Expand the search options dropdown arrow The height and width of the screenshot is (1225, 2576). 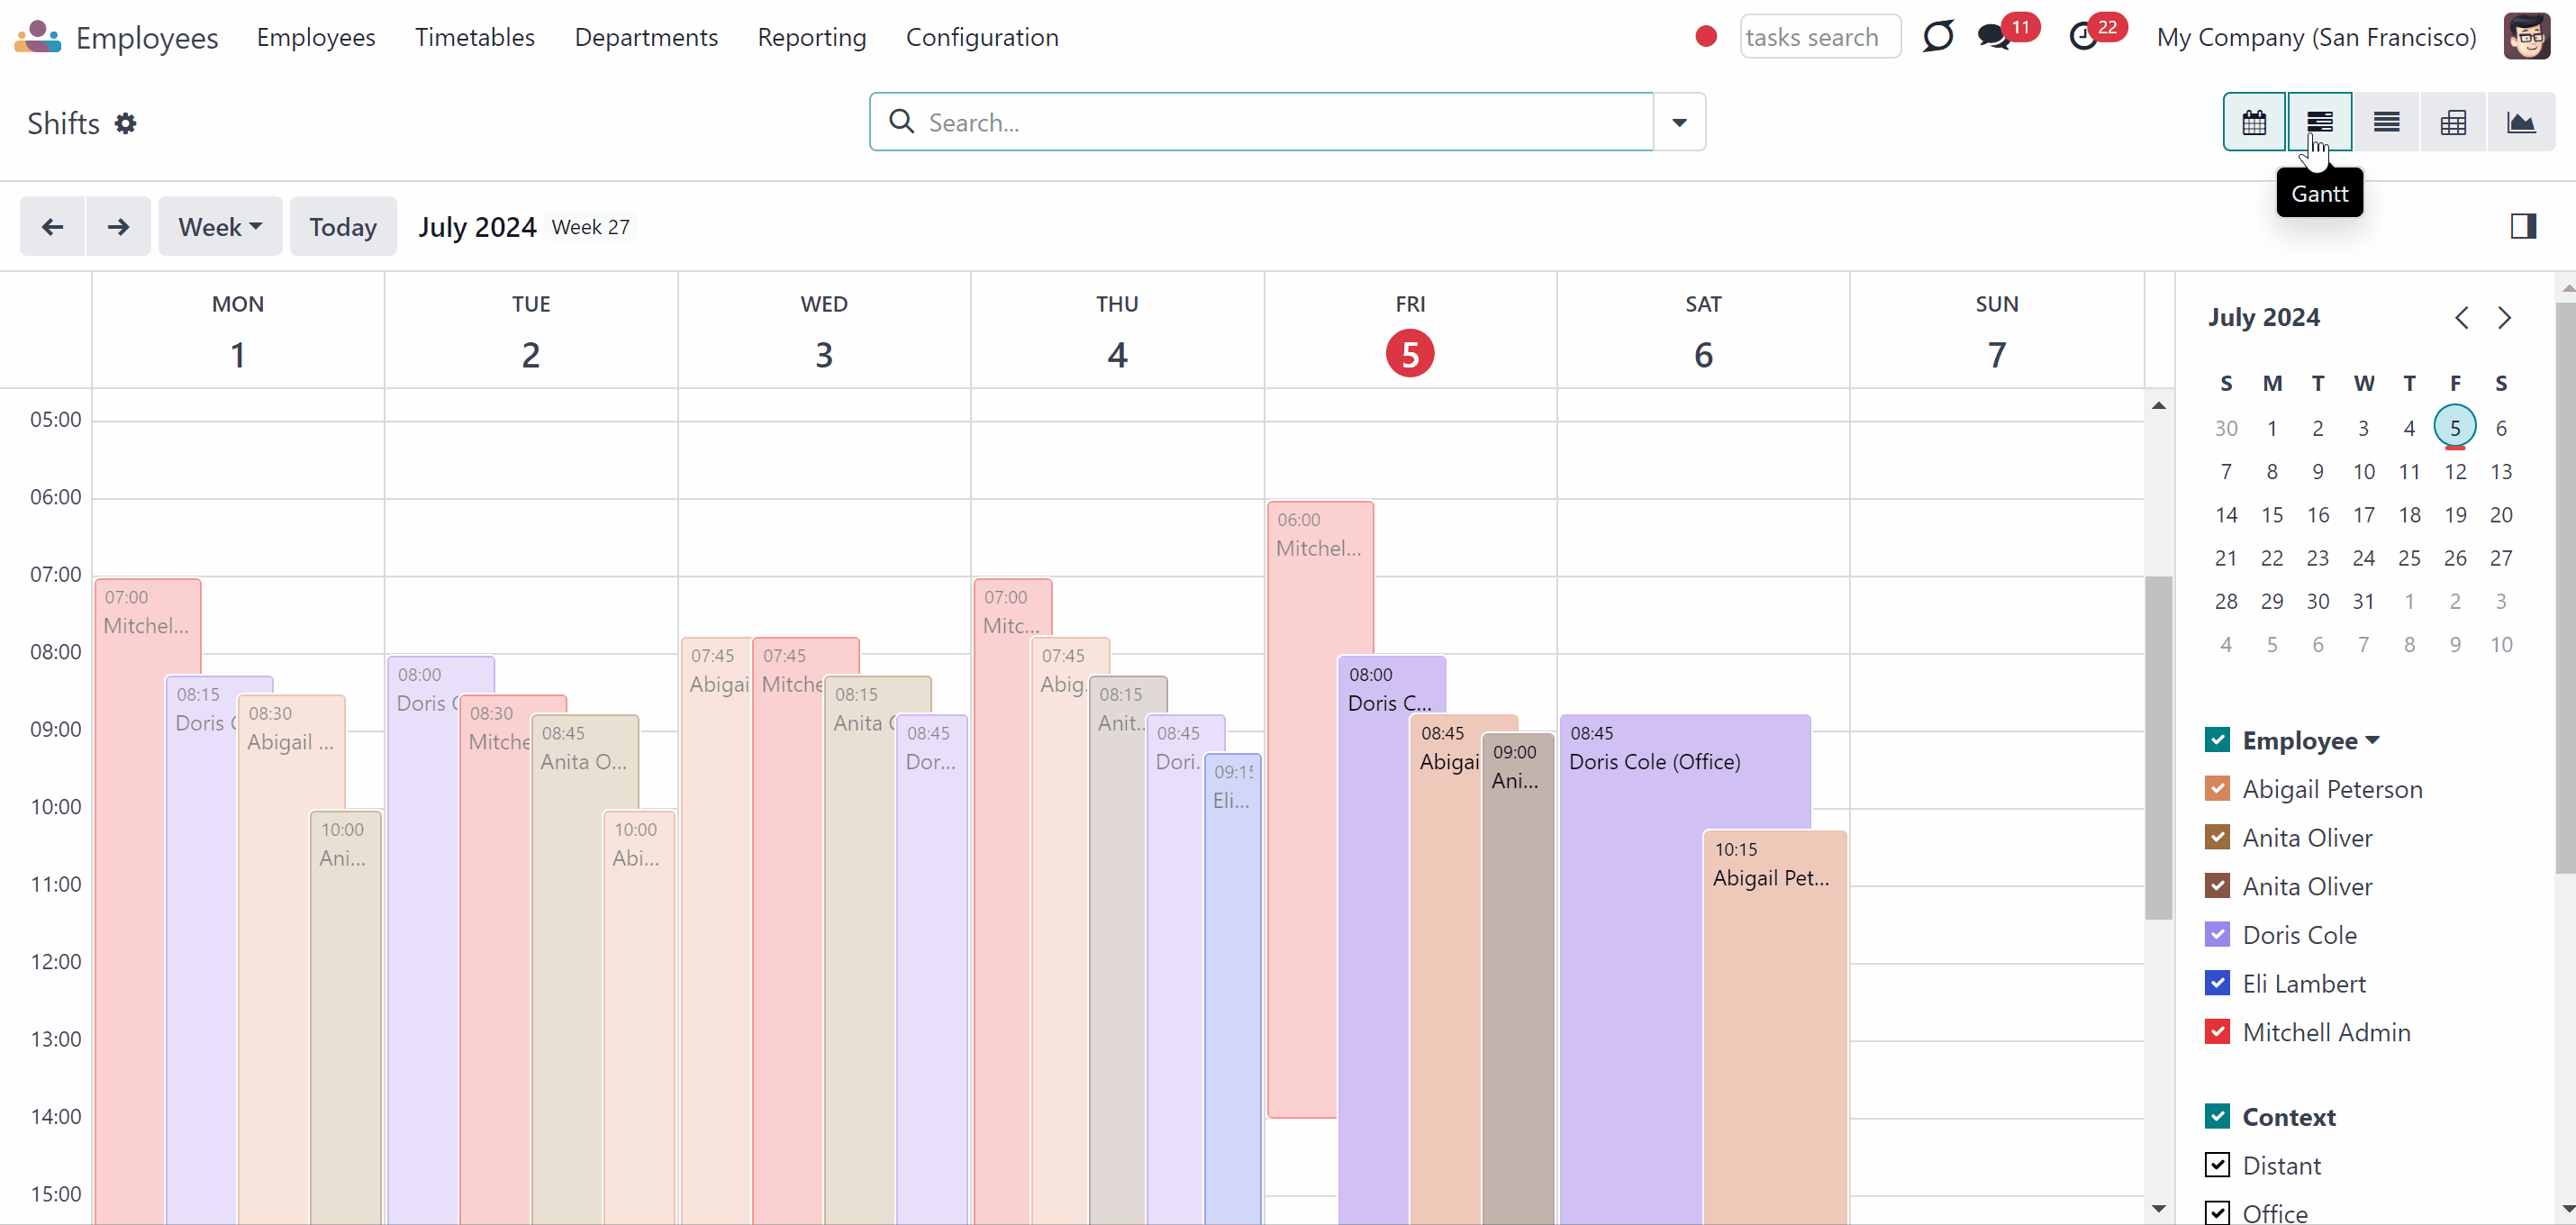click(x=1679, y=122)
